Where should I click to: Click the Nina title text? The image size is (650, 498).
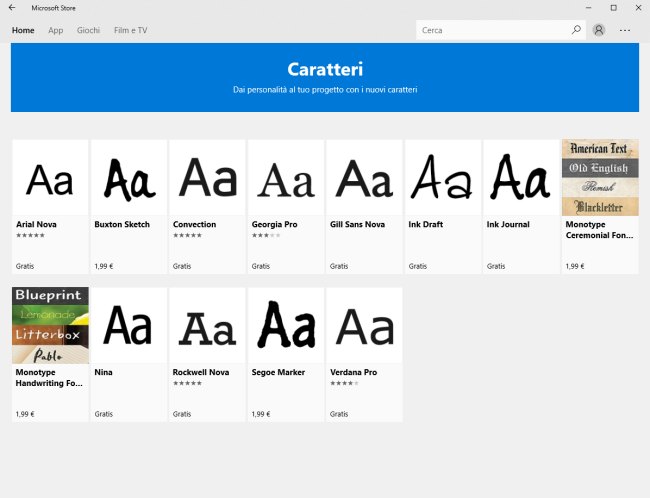(x=103, y=372)
